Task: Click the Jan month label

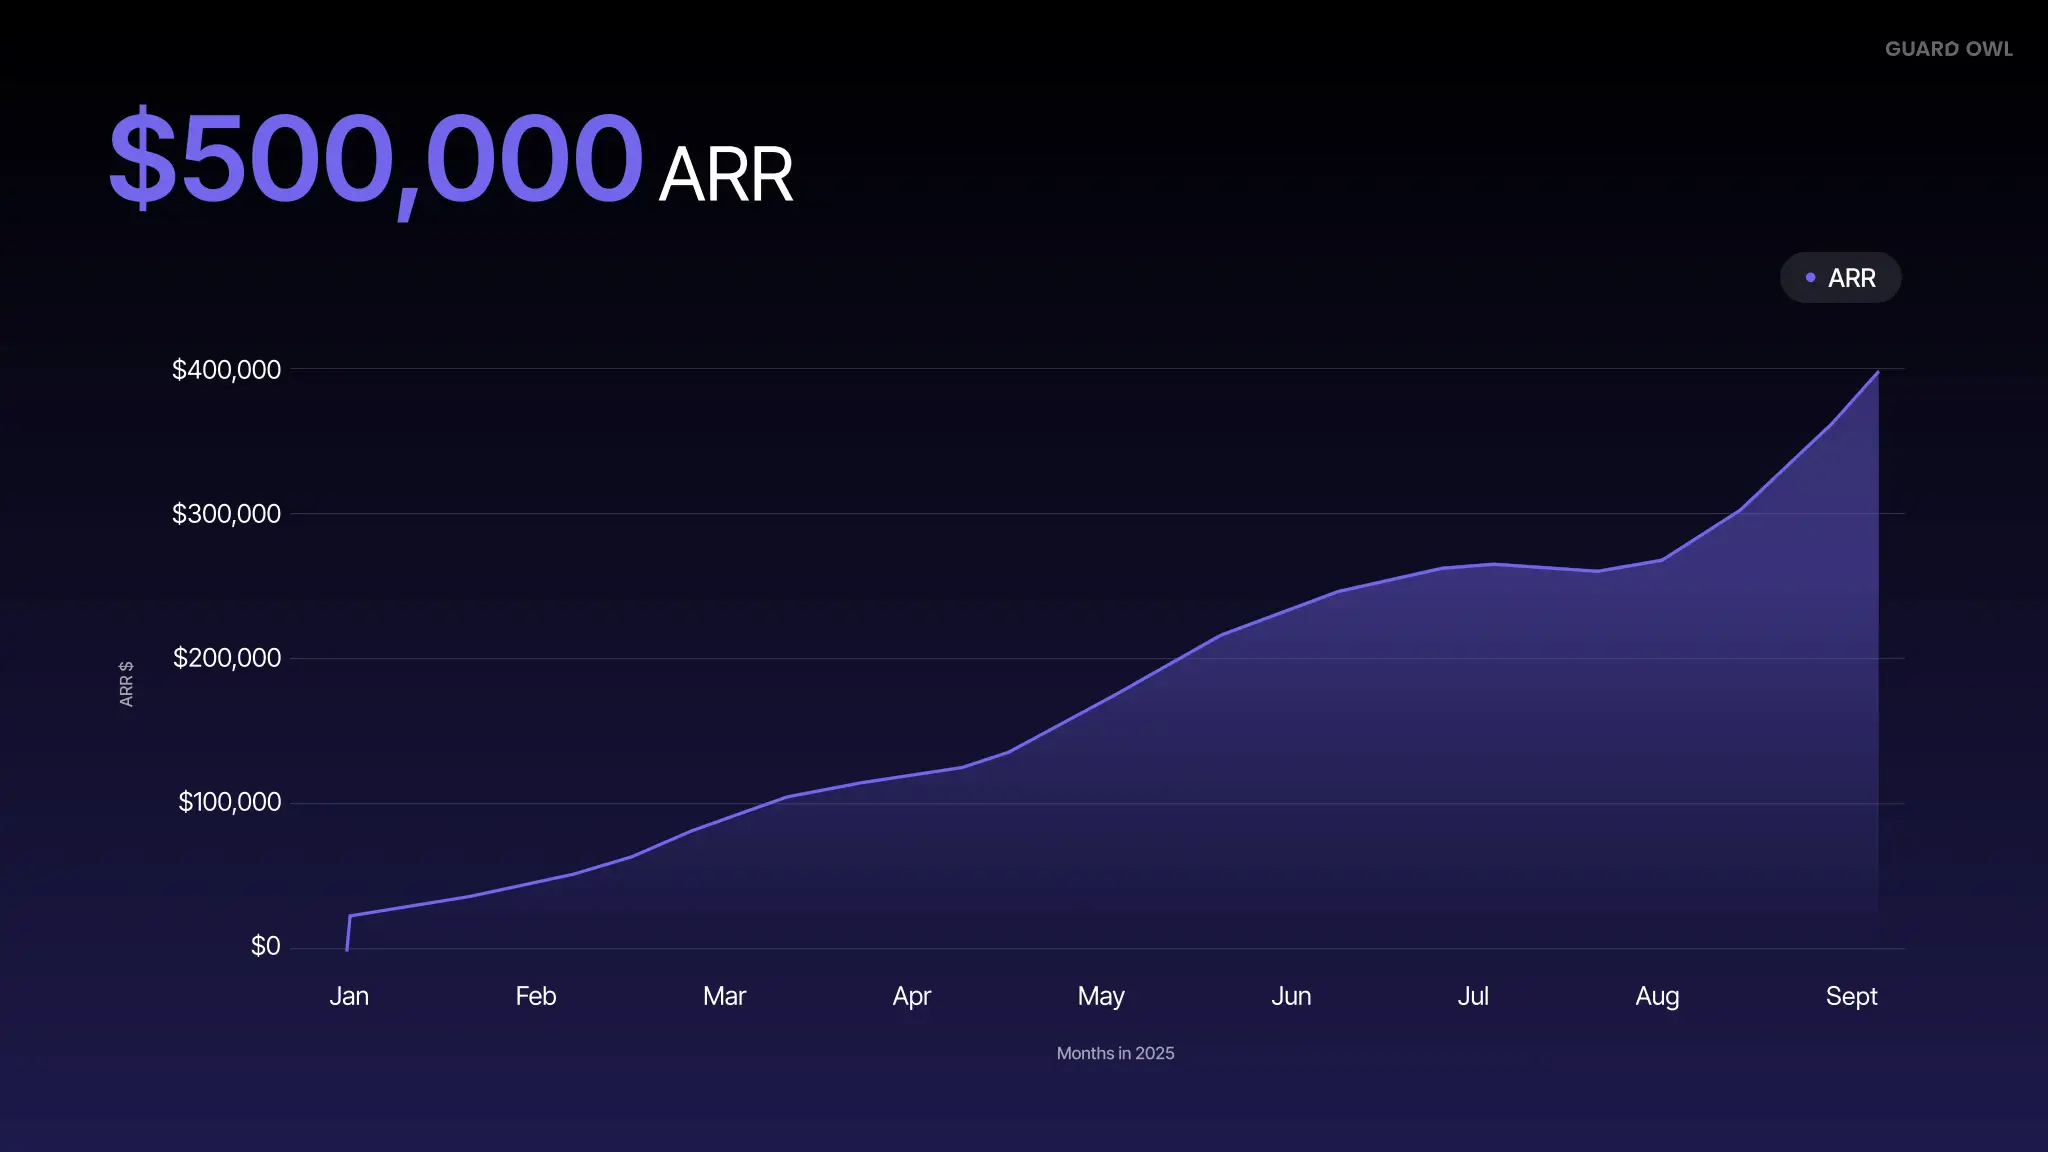Action: [x=349, y=996]
